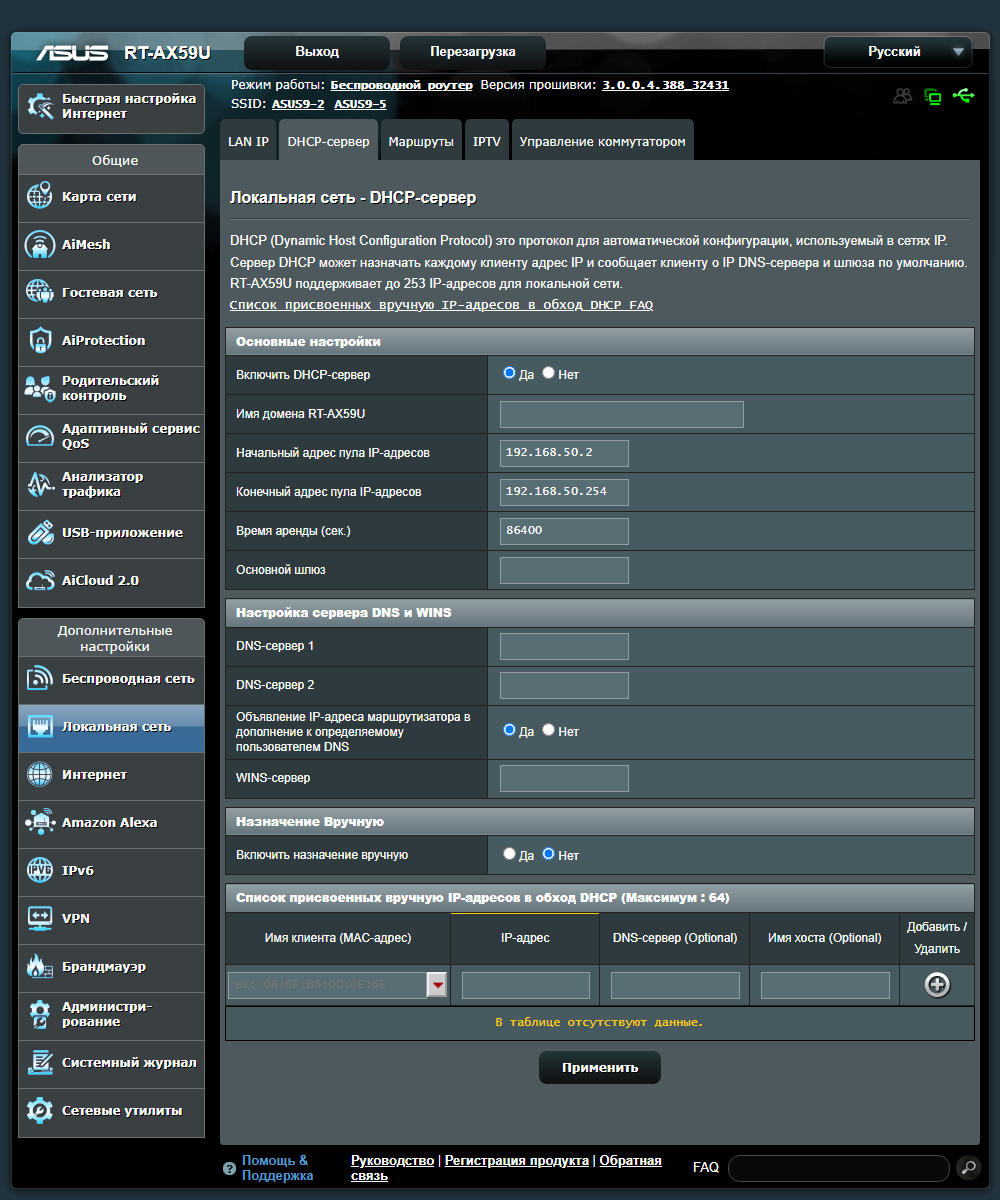This screenshot has width=1000, height=1200.
Task: Open Гостевая сеть sidebar icon
Action: pos(40,292)
